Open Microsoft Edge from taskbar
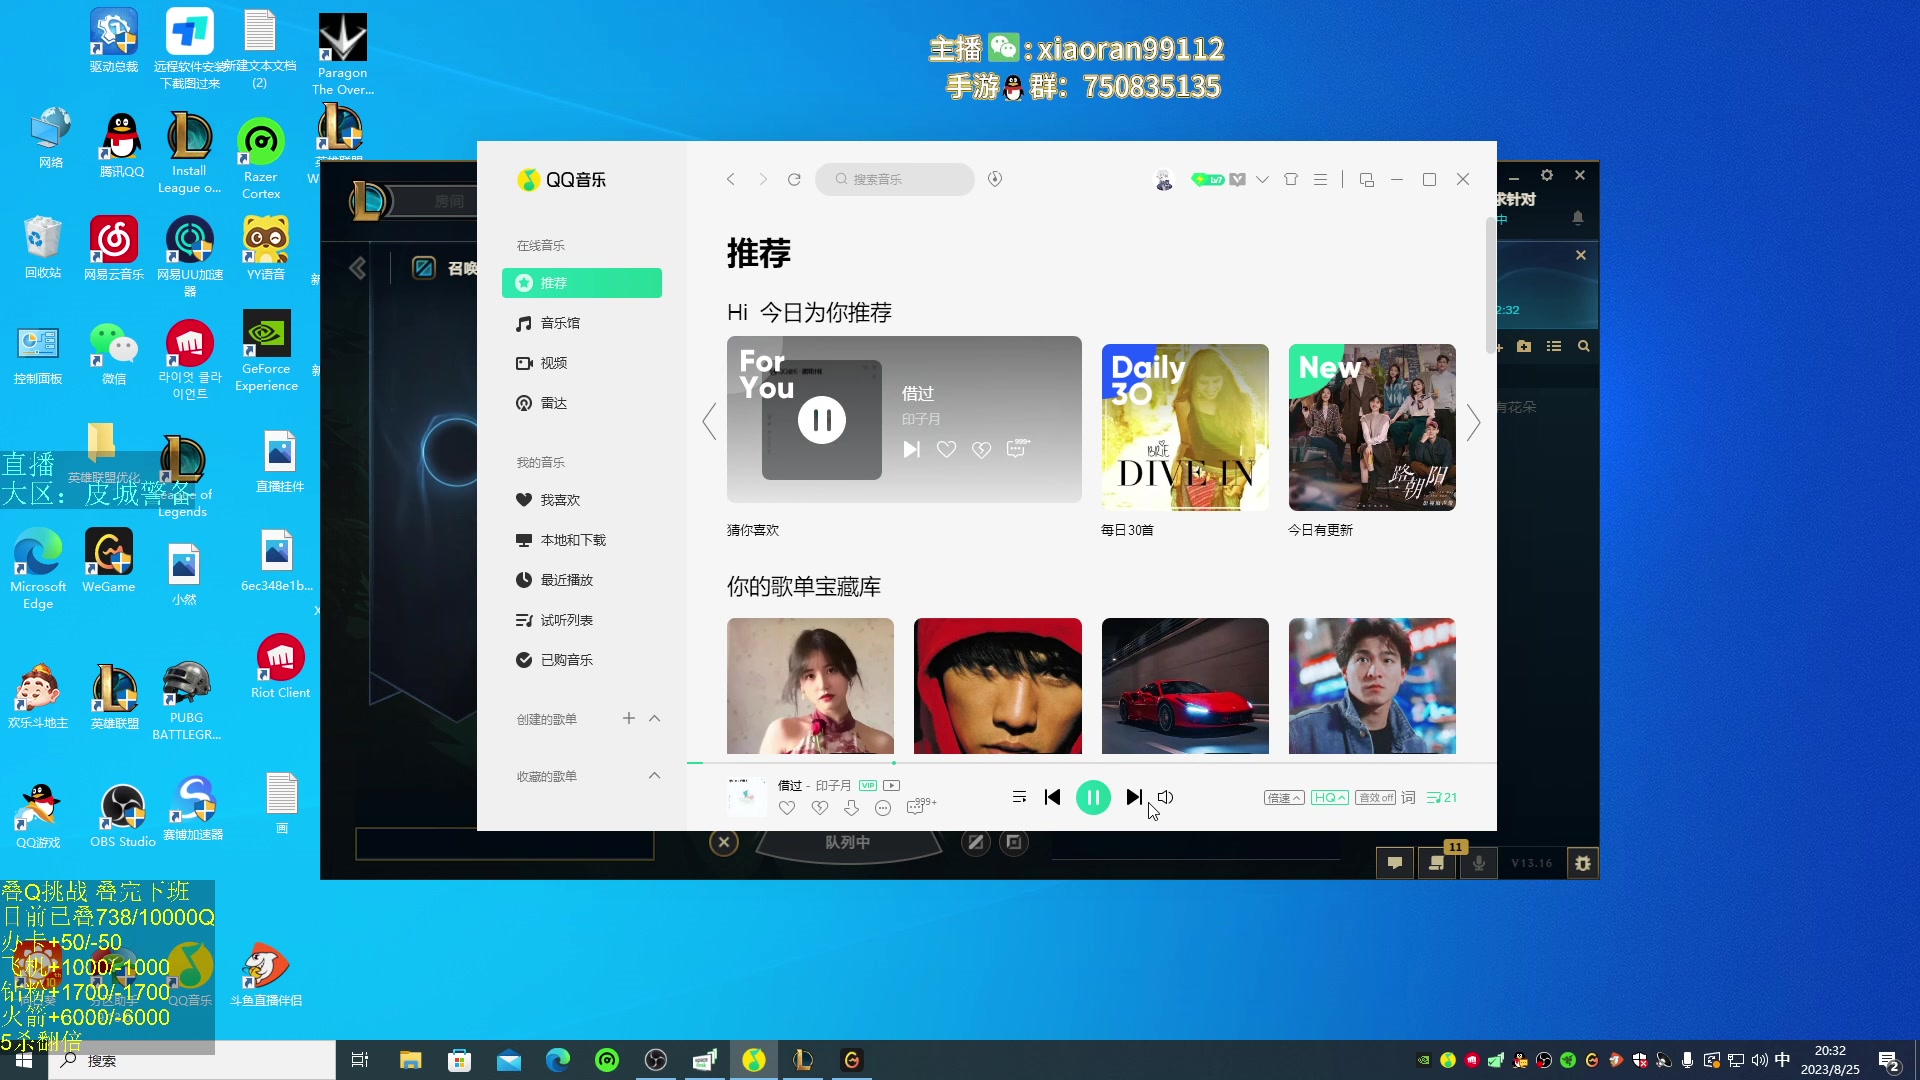Viewport: 1920px width, 1080px height. 558,1060
